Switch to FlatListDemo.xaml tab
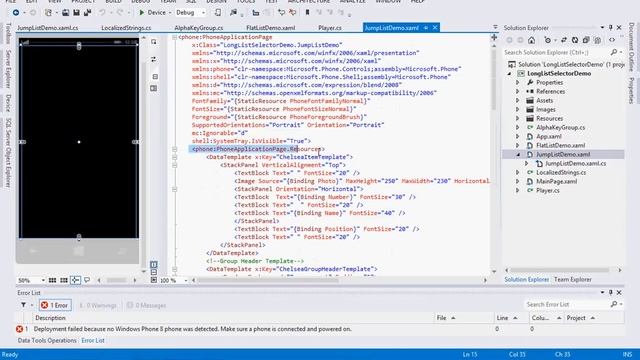Image resolution: width=640 pixels, height=360 pixels. tap(271, 28)
